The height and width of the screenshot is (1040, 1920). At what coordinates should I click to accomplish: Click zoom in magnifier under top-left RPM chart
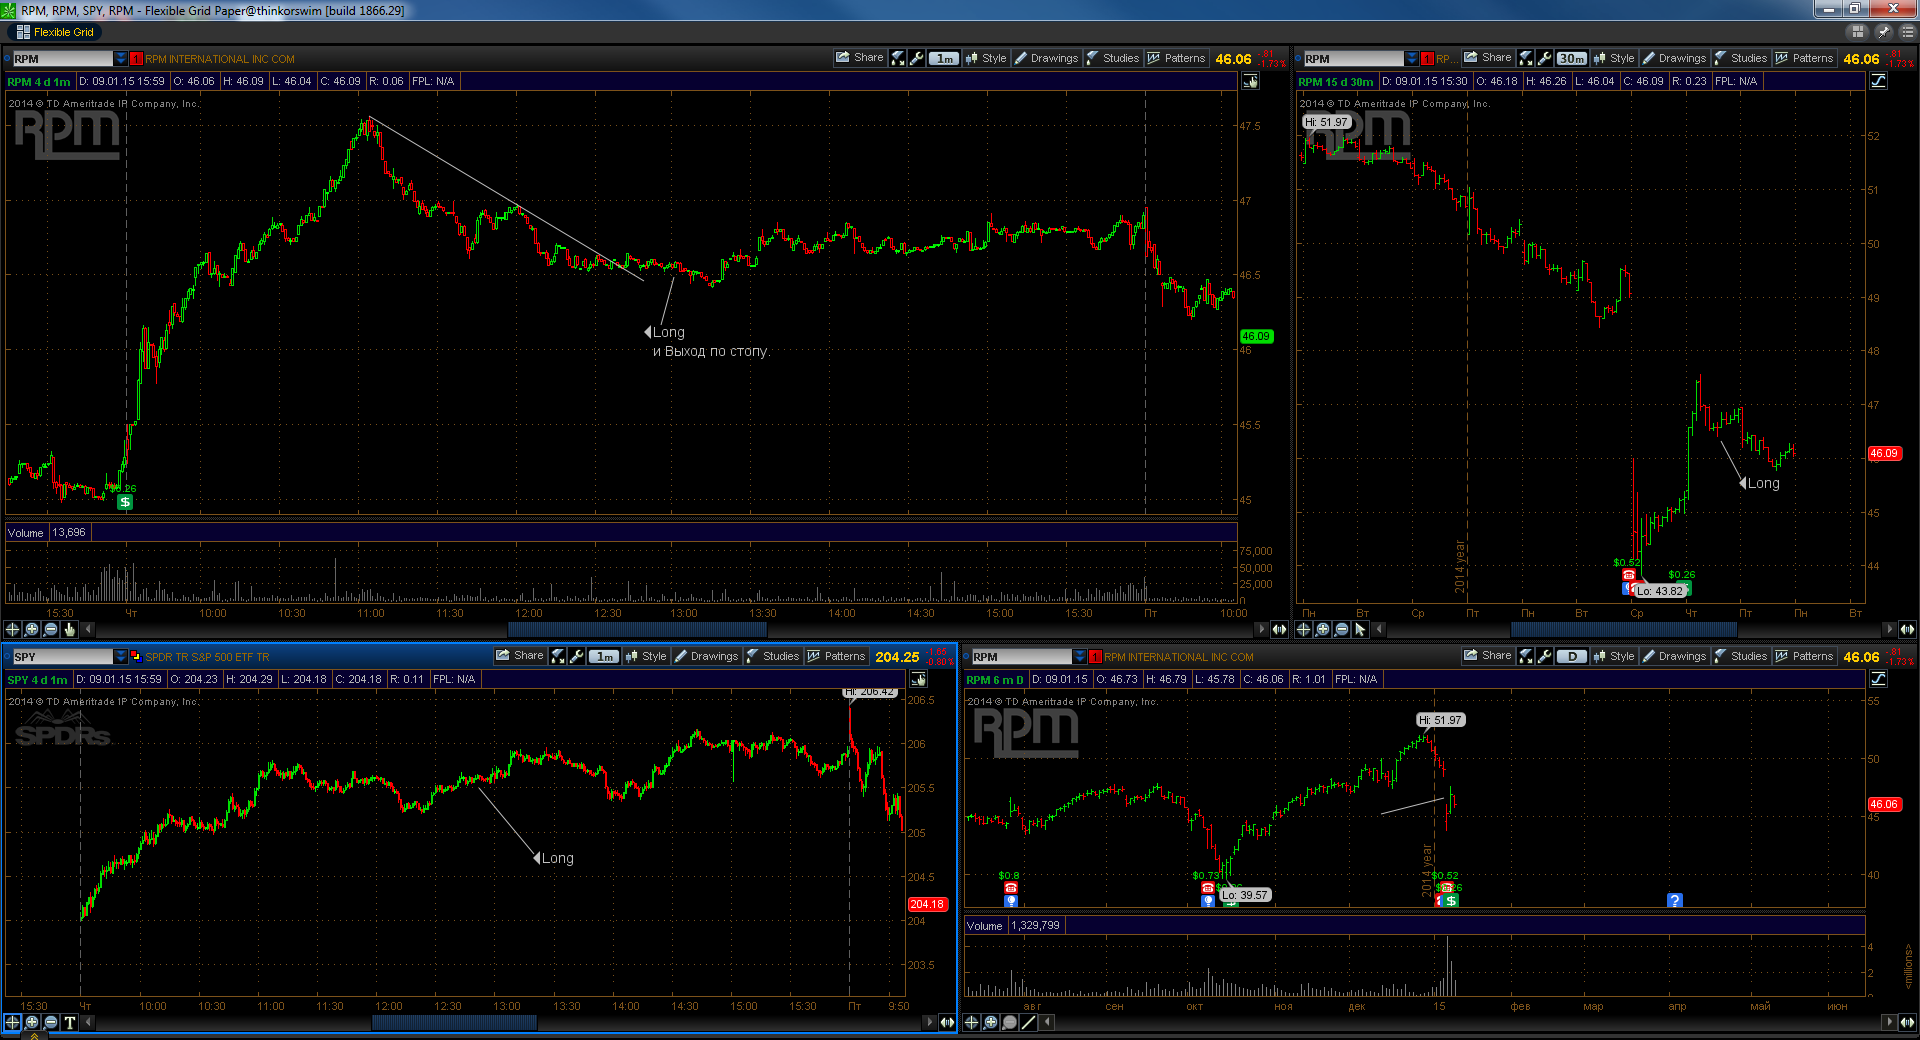tap(31, 629)
